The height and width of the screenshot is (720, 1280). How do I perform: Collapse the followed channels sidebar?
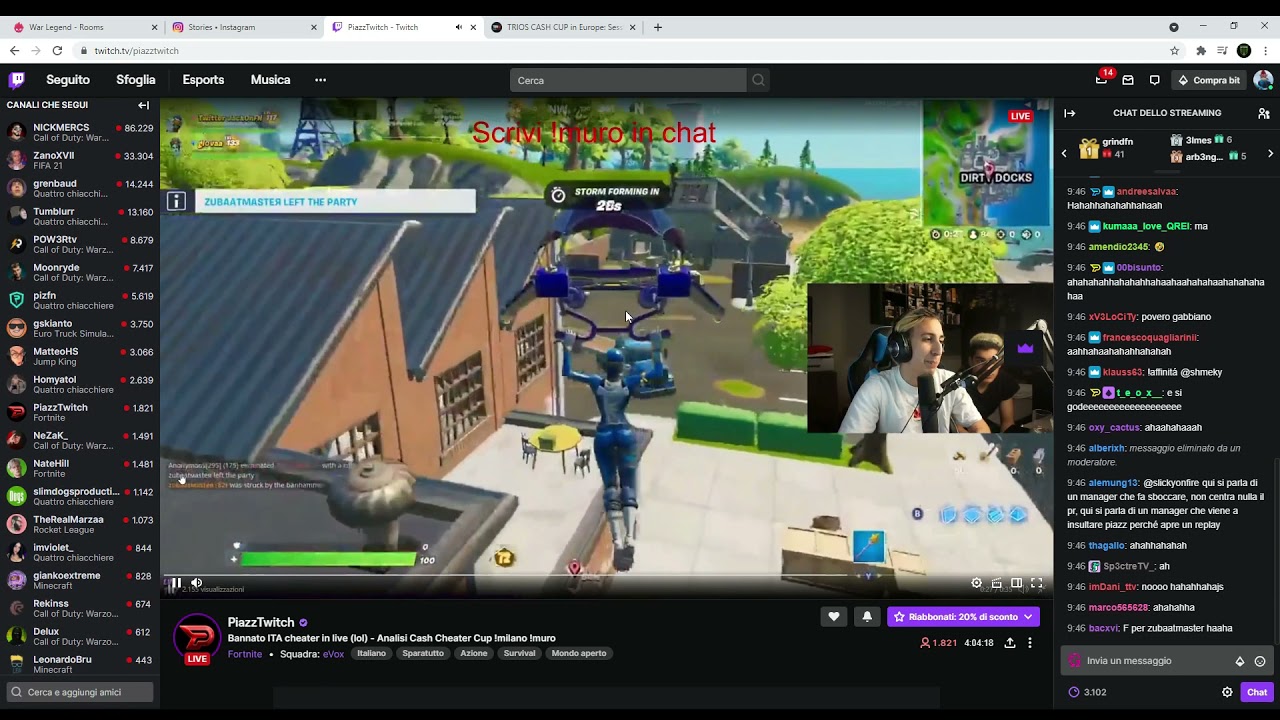point(143,105)
